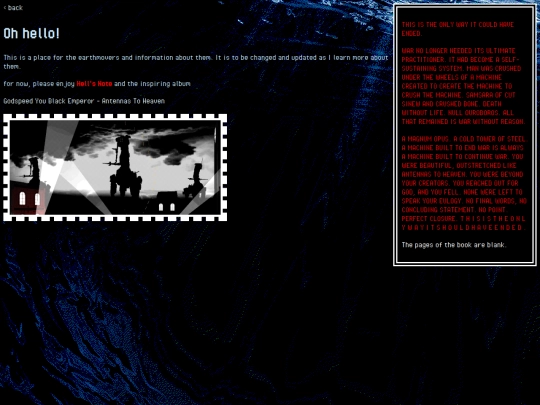This screenshot has width=540, height=405.
Task: Click 'The pages of the book are blank.' line
Action: [454, 245]
